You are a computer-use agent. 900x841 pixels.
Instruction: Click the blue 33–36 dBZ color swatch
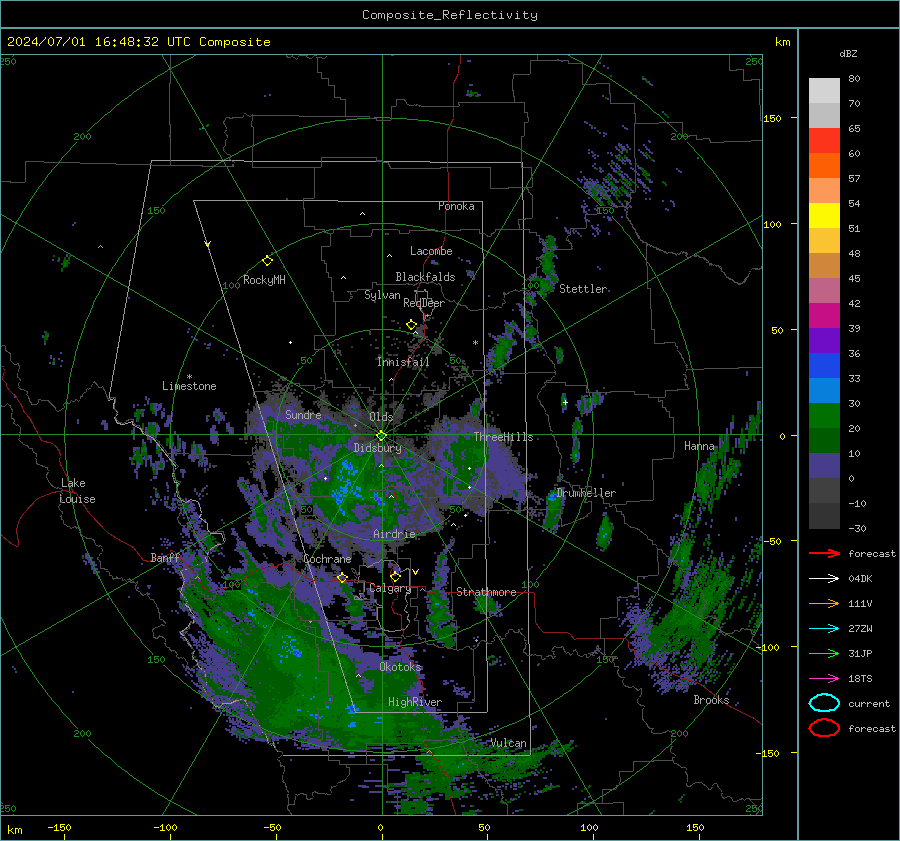[x=824, y=366]
